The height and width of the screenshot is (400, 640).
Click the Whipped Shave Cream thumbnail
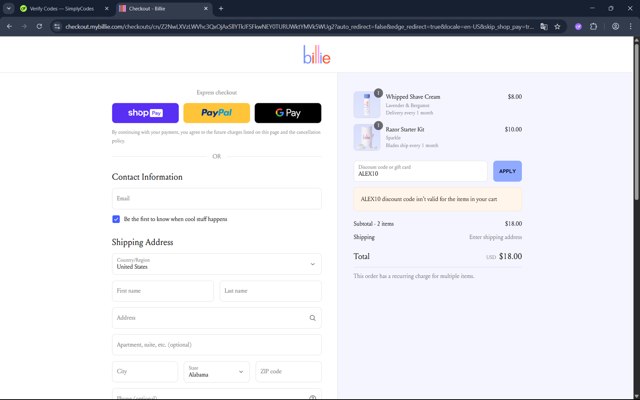(x=367, y=105)
